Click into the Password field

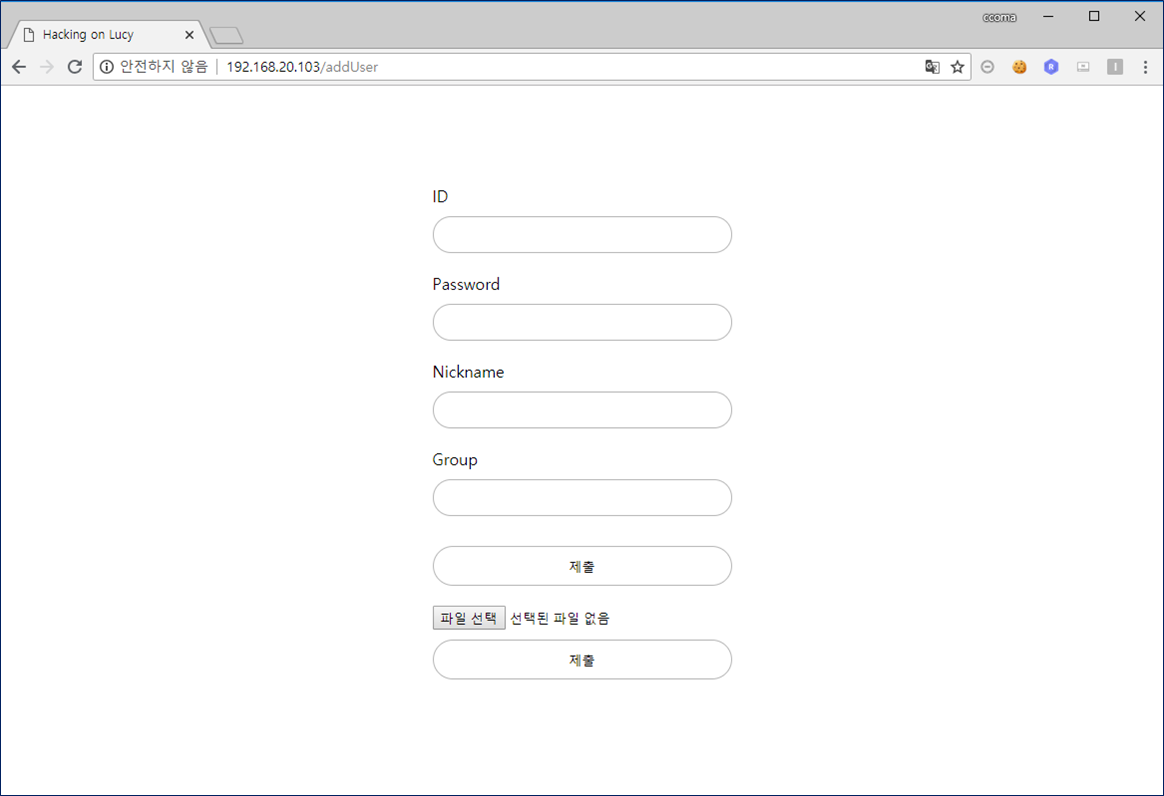tap(582, 322)
